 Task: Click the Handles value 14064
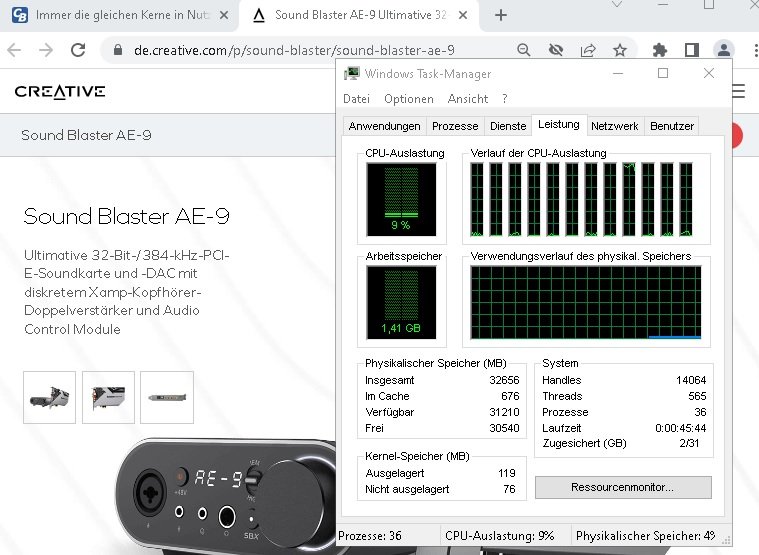(x=691, y=380)
